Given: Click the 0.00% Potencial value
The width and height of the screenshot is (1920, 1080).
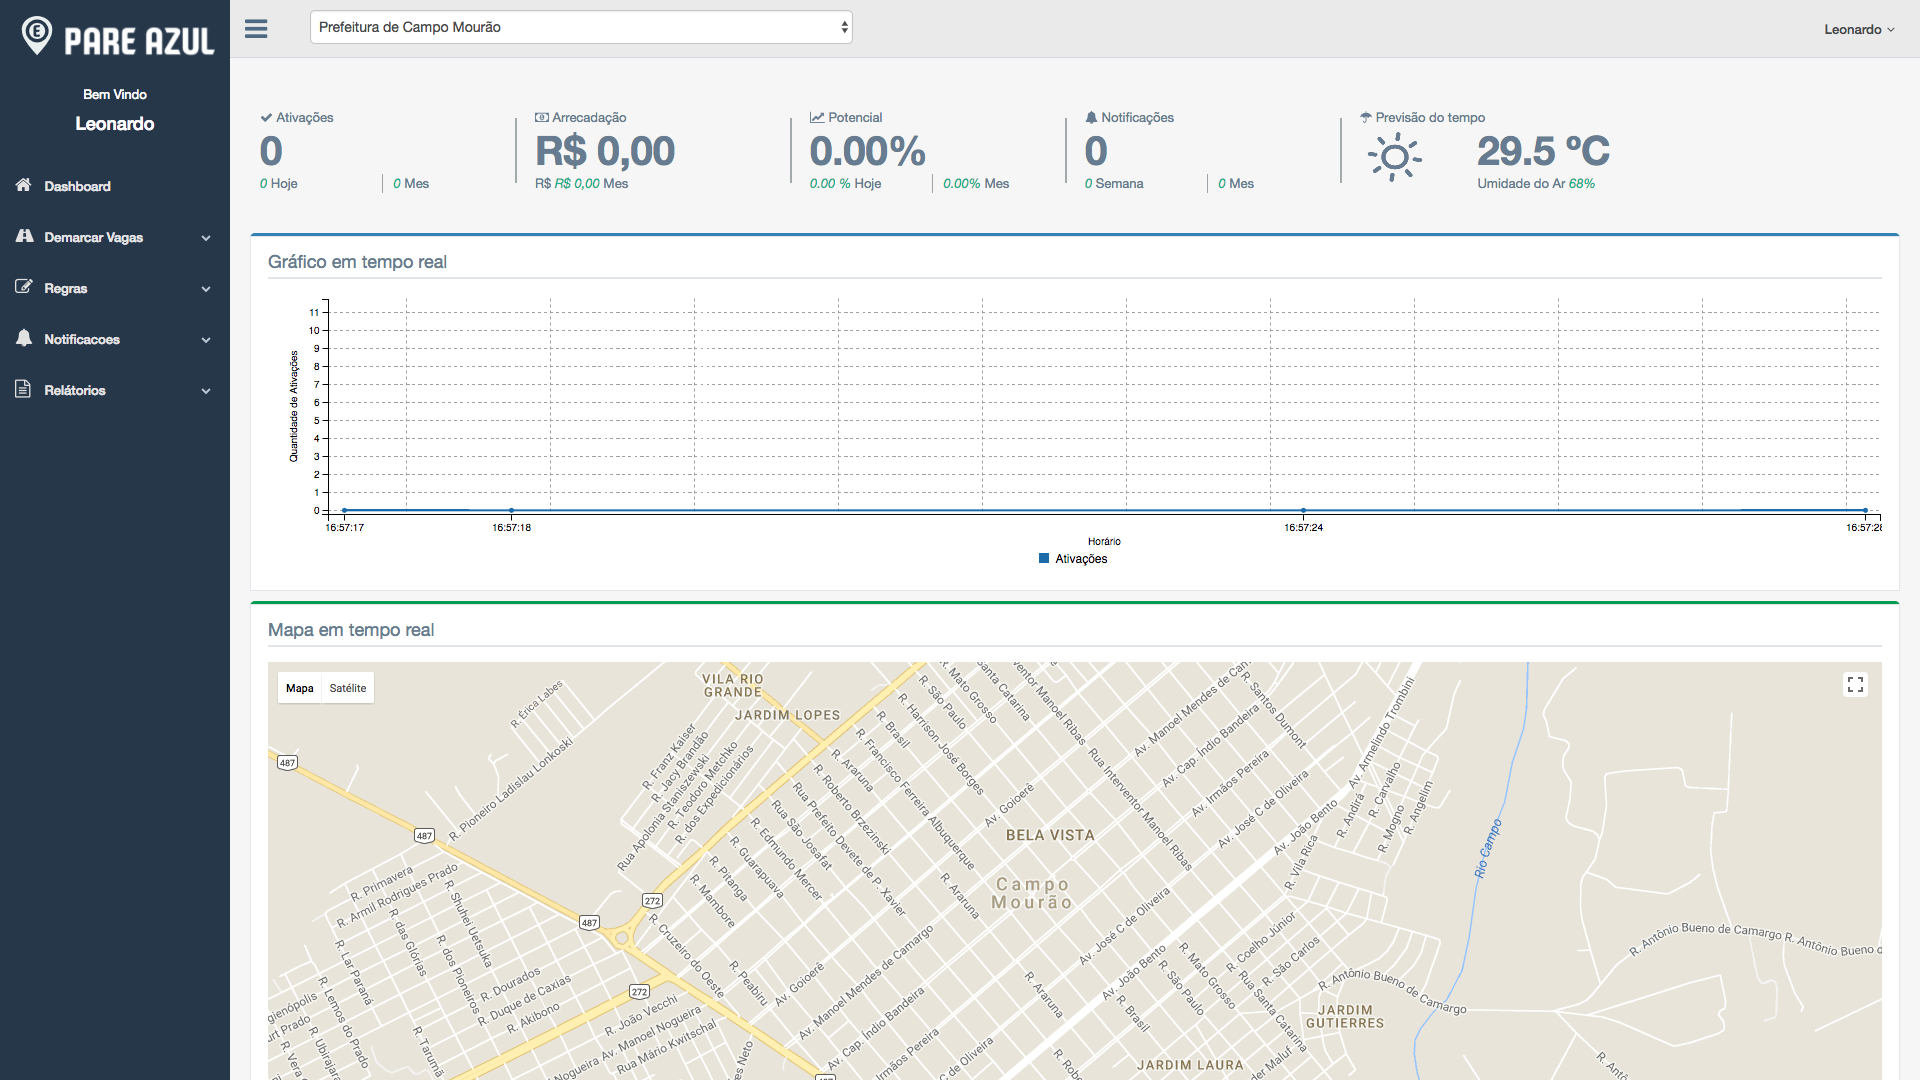Looking at the screenshot, I should coord(867,151).
